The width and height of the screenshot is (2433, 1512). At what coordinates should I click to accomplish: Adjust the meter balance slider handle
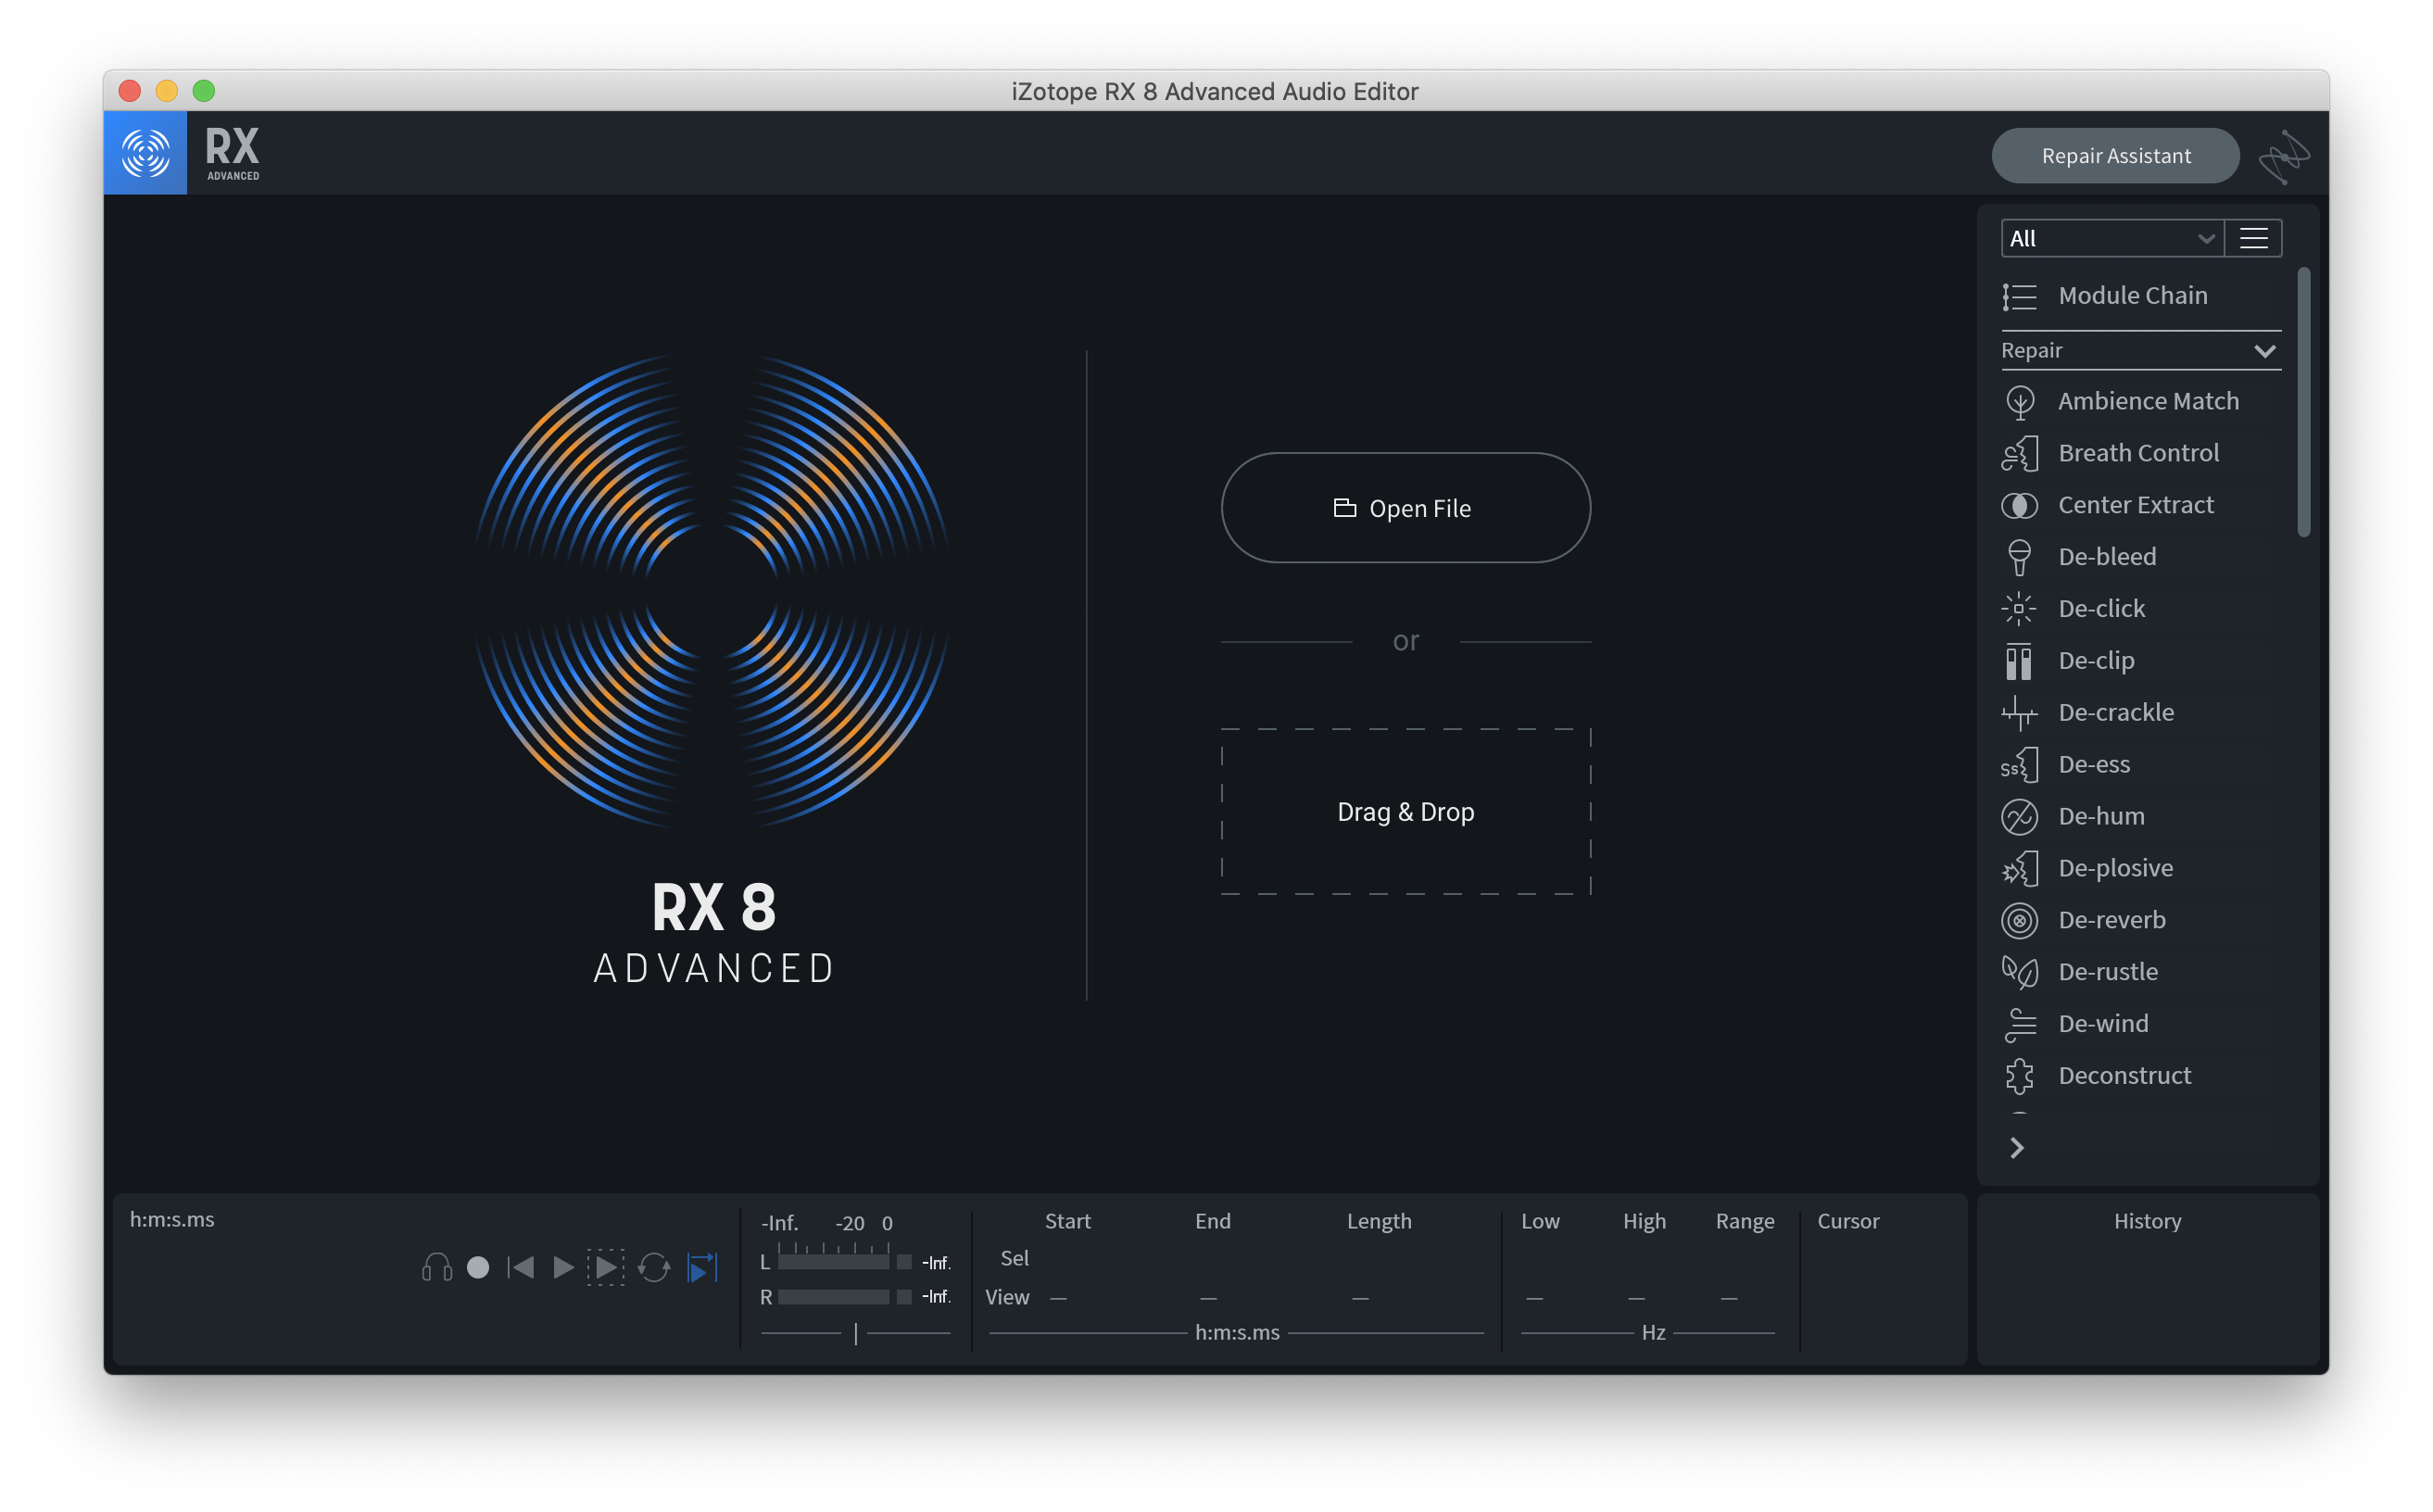coord(856,1334)
